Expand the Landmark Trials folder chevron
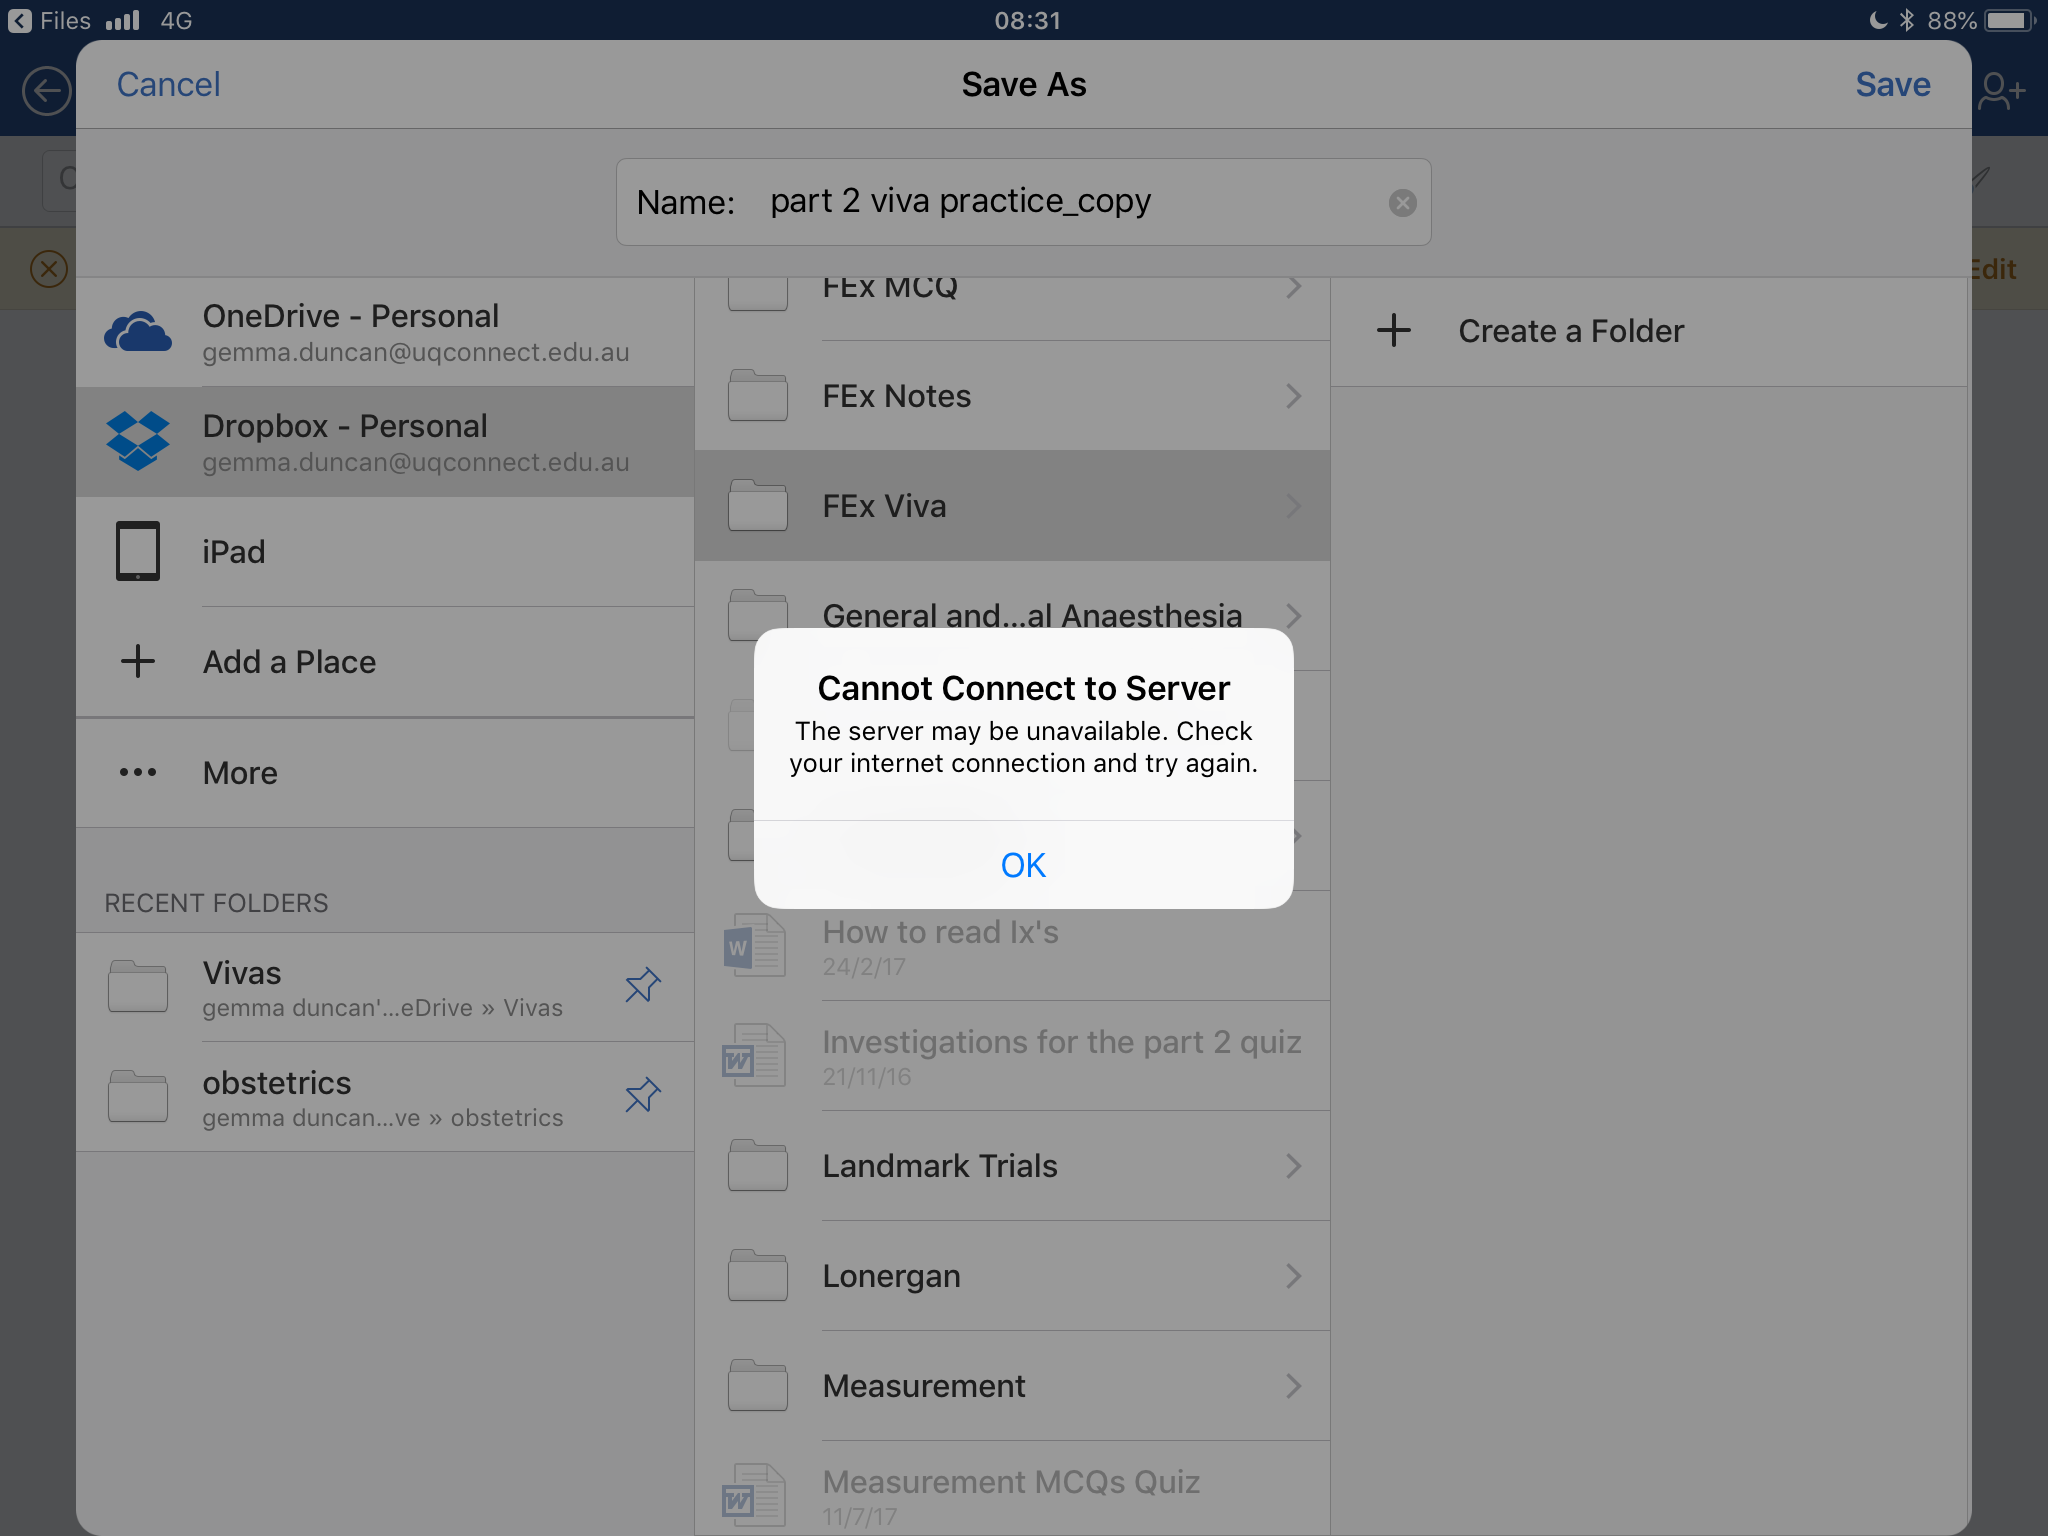The width and height of the screenshot is (2048, 1536). 1293,1166
